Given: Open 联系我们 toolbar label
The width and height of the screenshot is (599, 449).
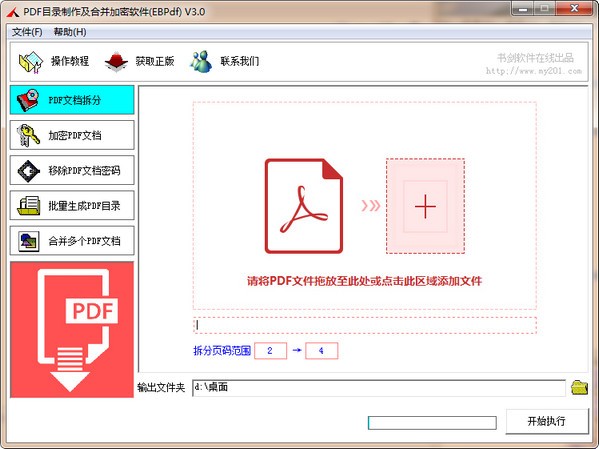Looking at the screenshot, I should [240, 61].
